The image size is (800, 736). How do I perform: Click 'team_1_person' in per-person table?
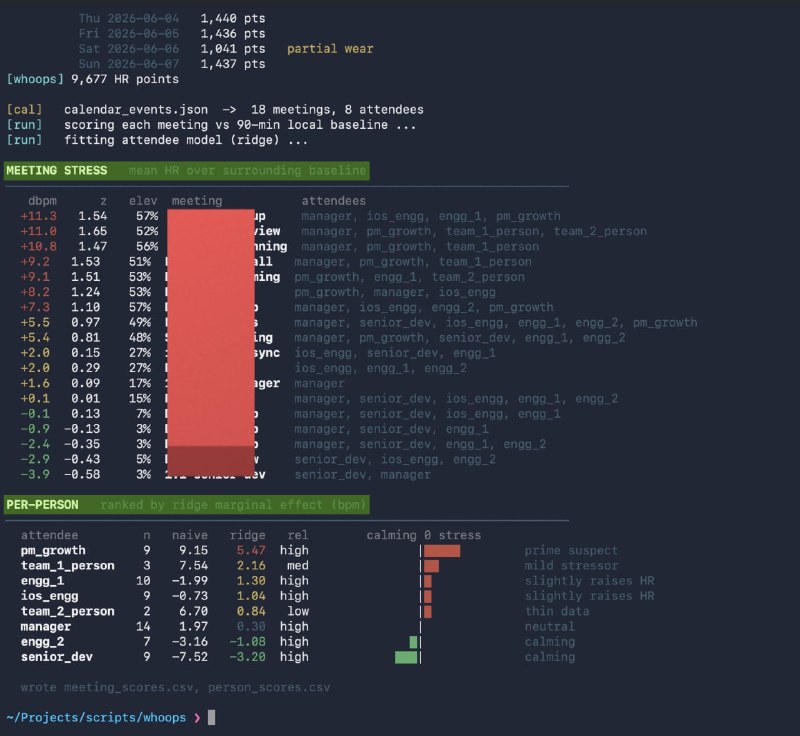67,566
